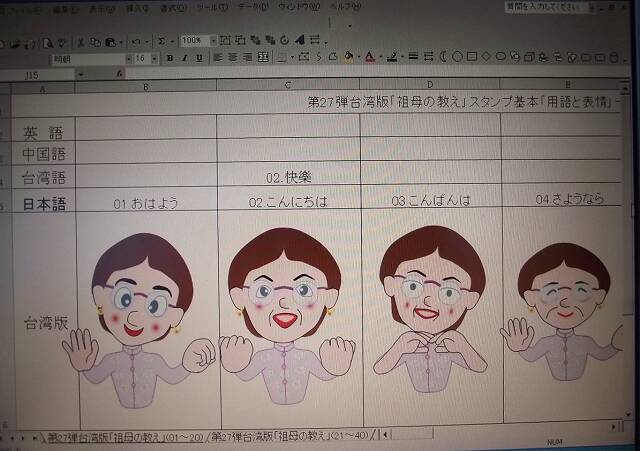Click the formula bar input area
Image resolution: width=640 pixels, height=451 pixels.
point(376,72)
